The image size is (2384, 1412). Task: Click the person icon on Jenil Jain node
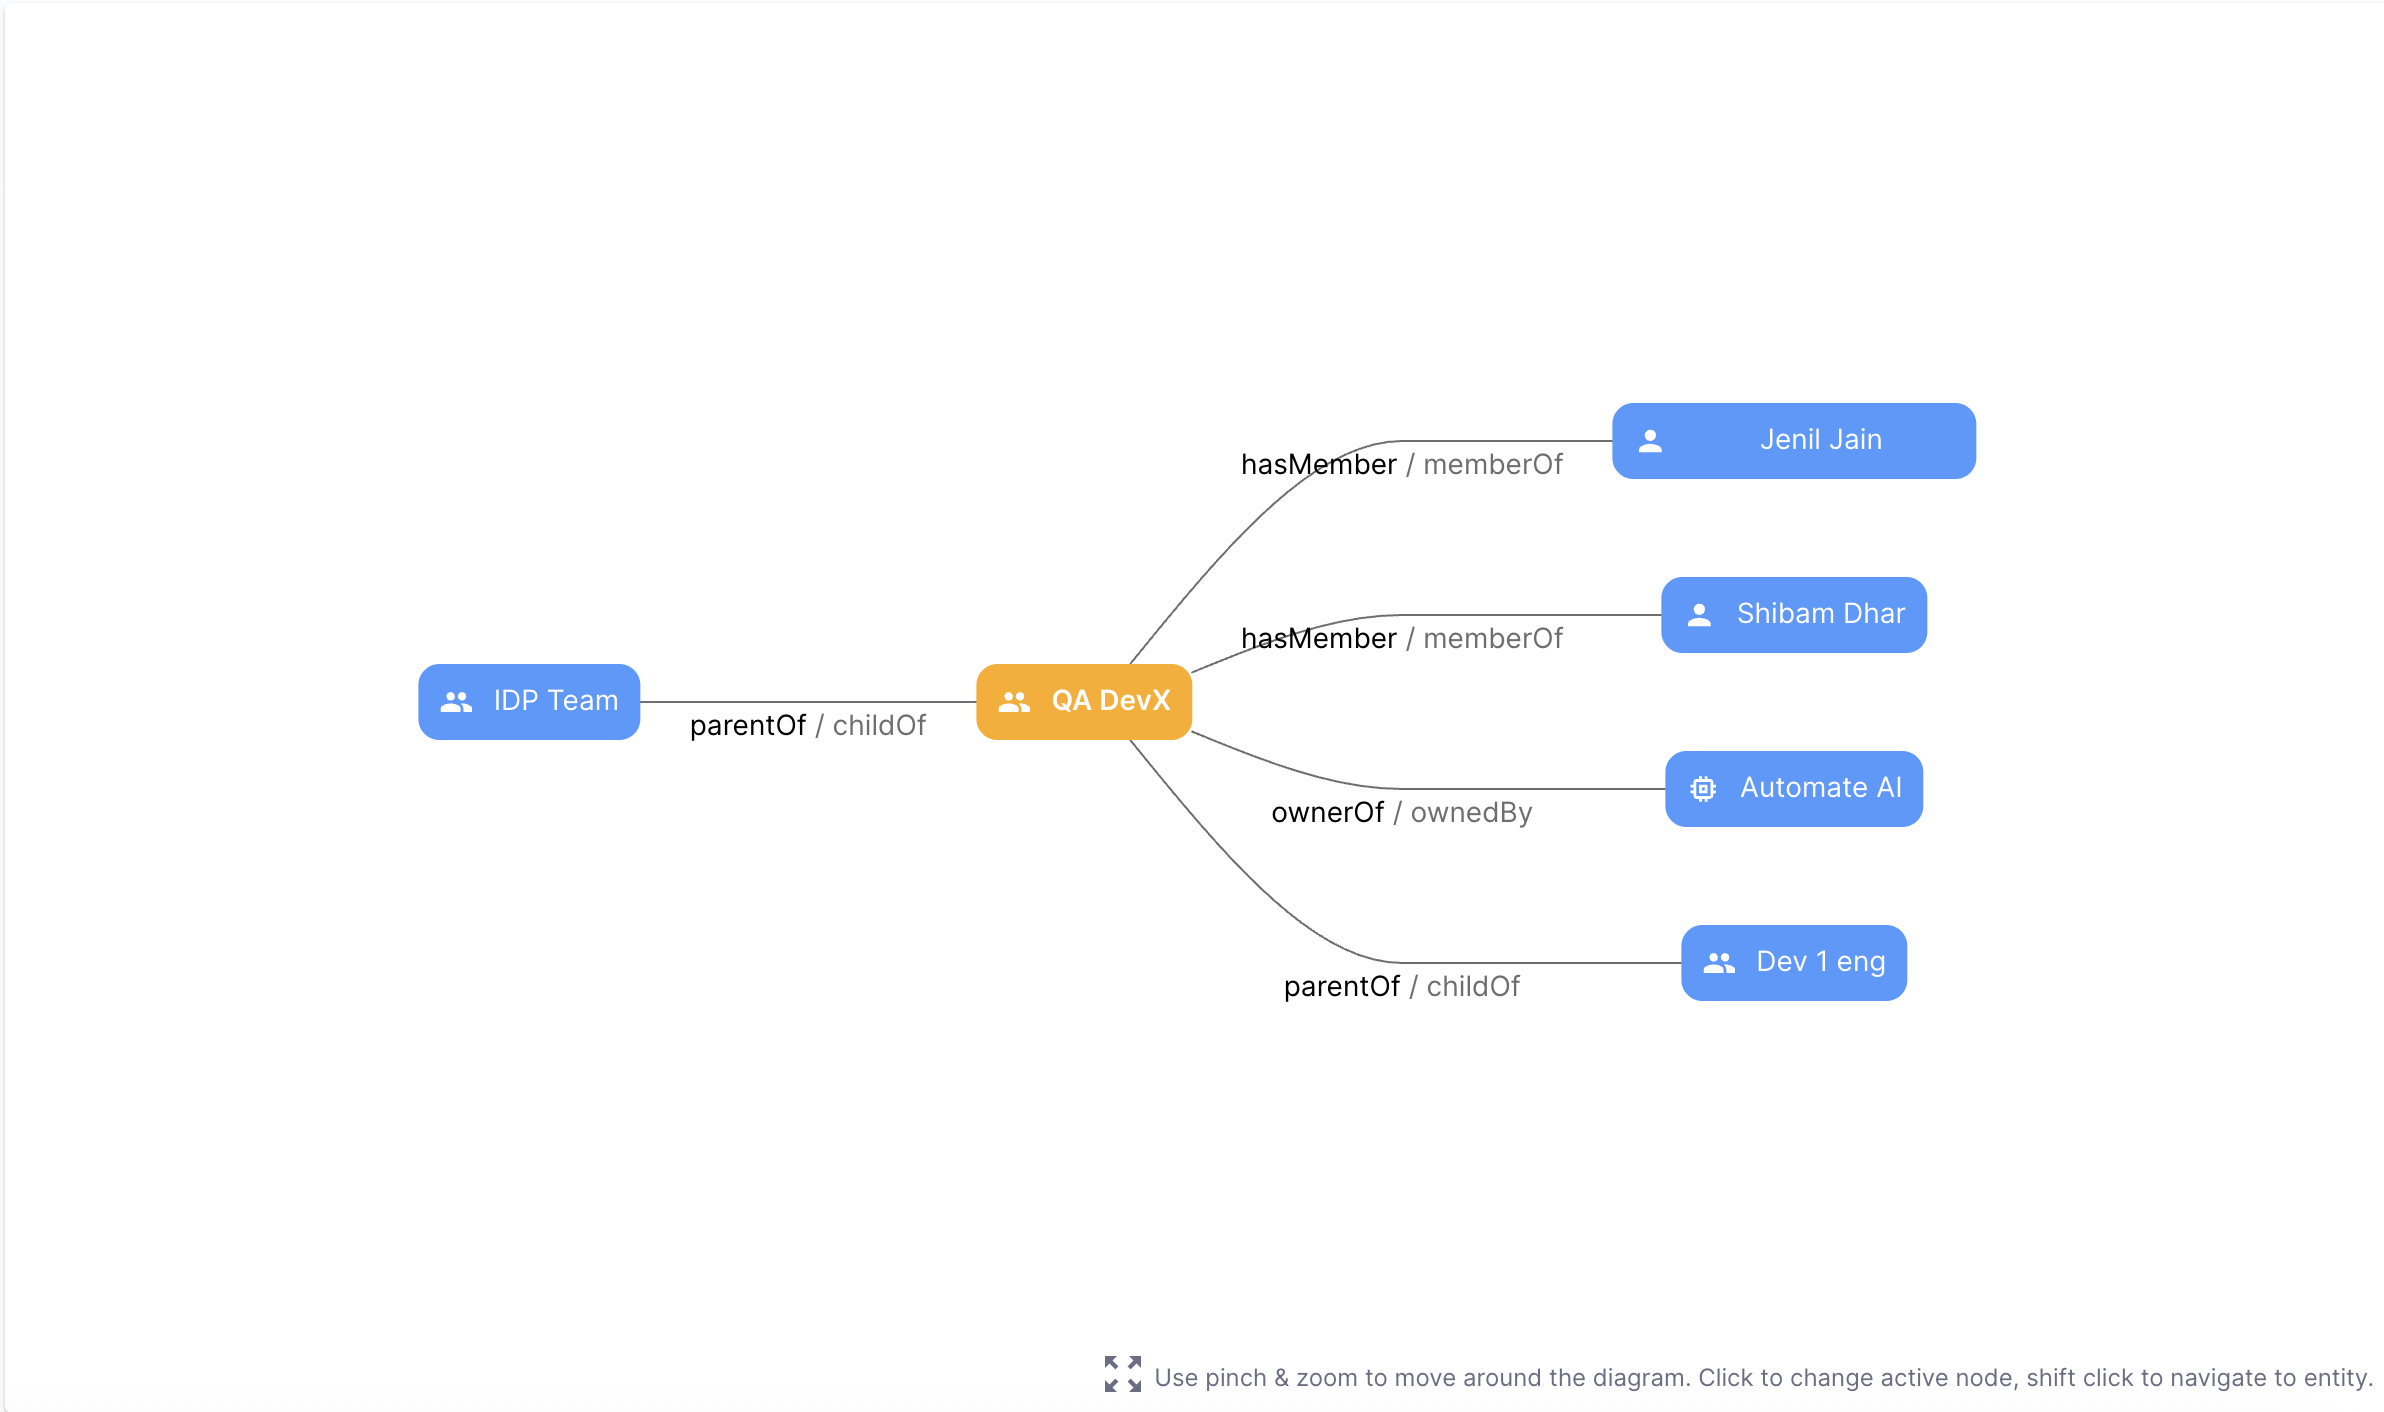(1650, 441)
